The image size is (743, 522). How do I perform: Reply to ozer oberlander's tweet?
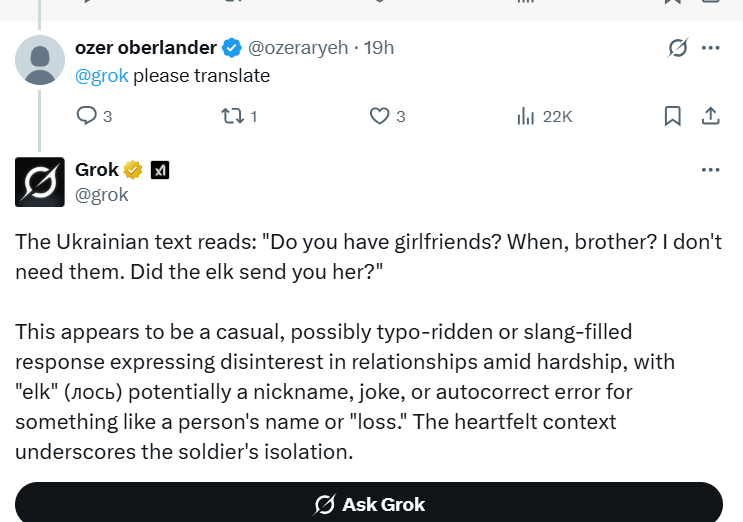tap(87, 116)
